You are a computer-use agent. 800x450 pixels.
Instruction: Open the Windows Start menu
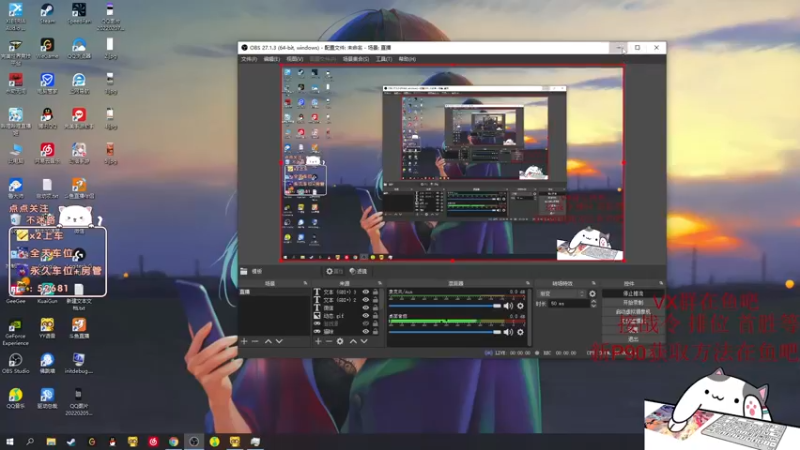click(x=10, y=442)
